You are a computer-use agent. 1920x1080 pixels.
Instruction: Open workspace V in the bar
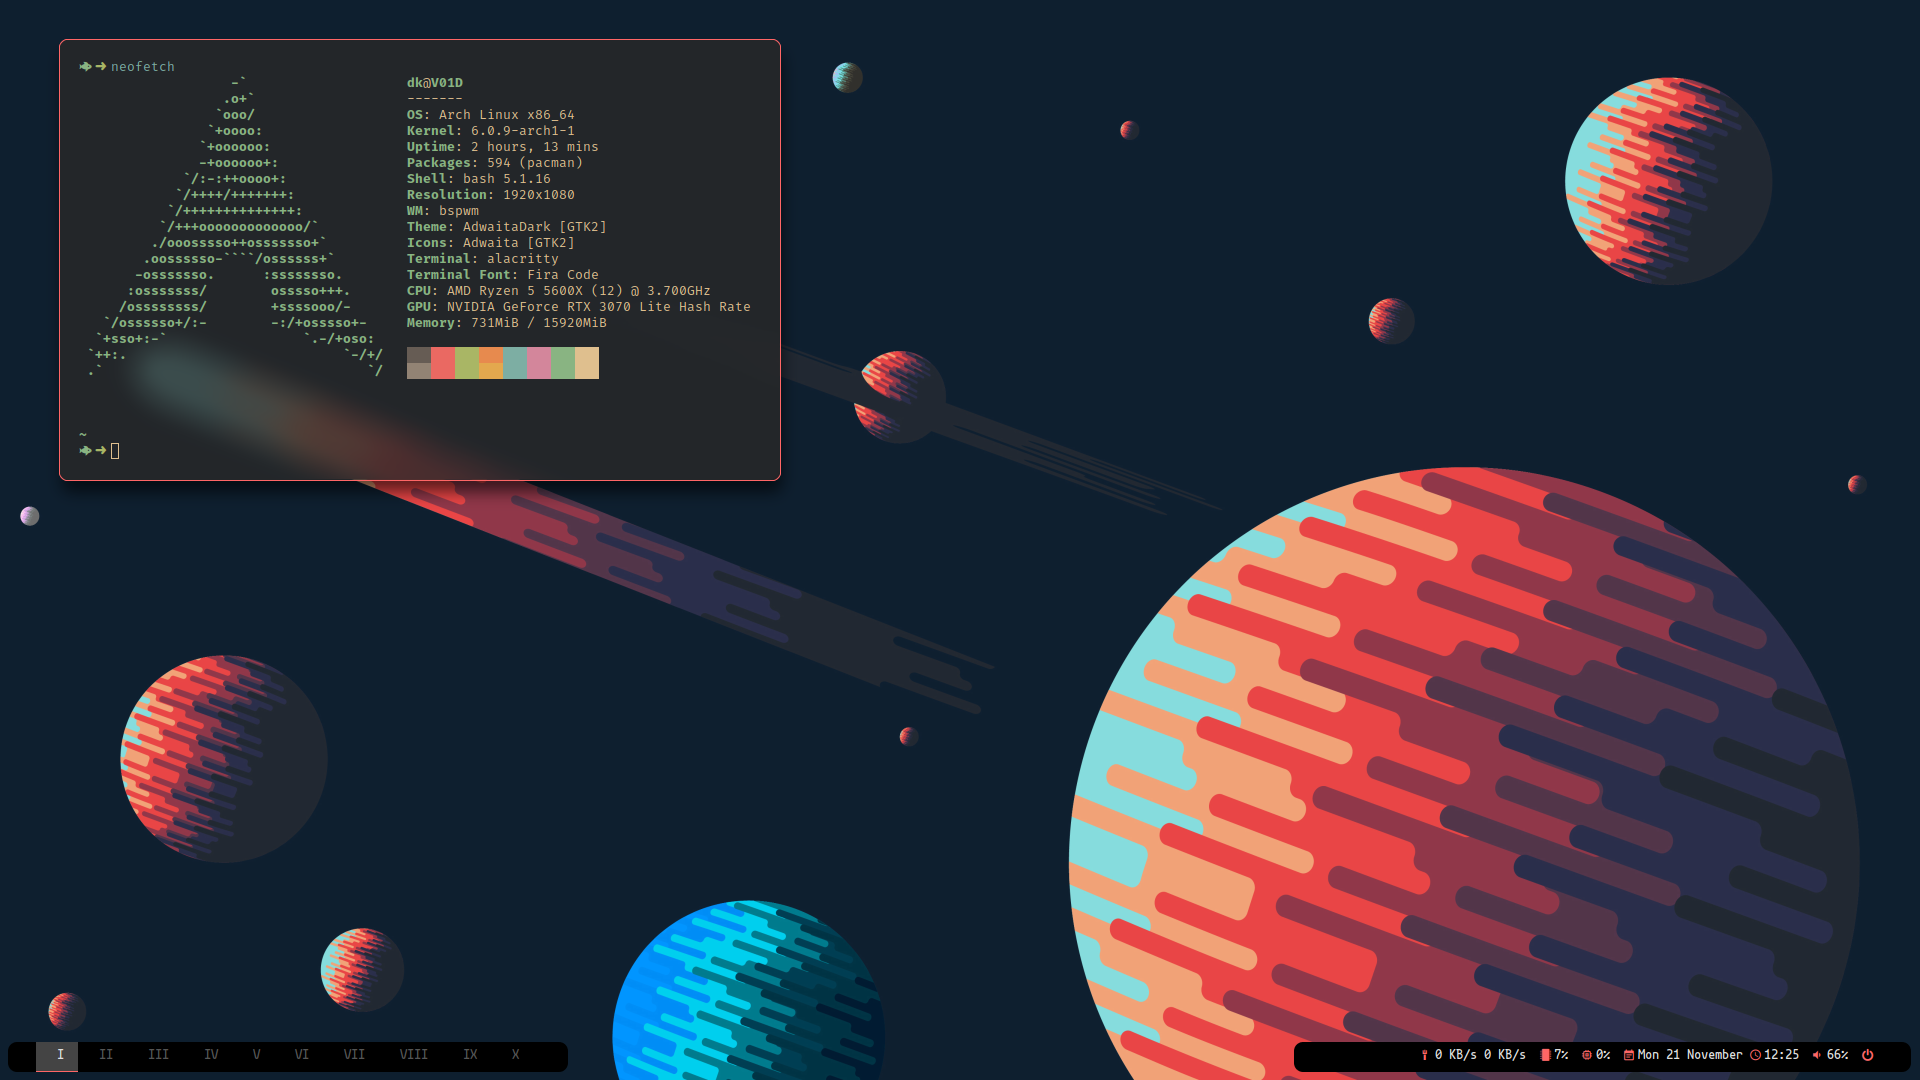pyautogui.click(x=257, y=1055)
